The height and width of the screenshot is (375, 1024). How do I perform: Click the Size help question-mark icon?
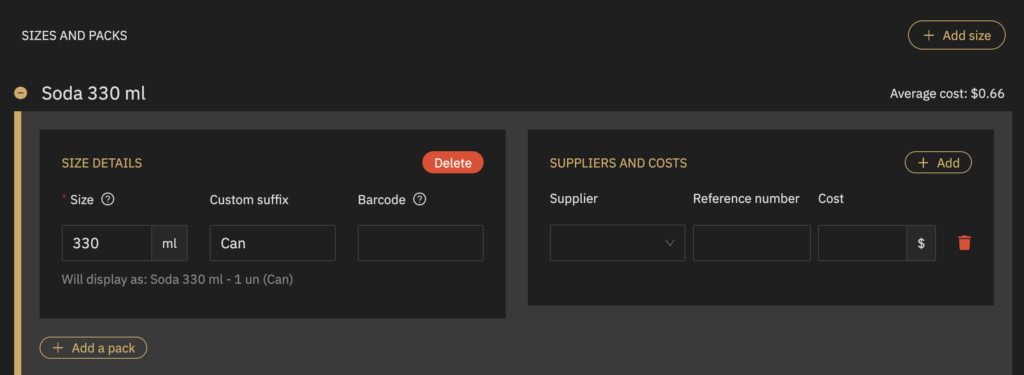108,199
